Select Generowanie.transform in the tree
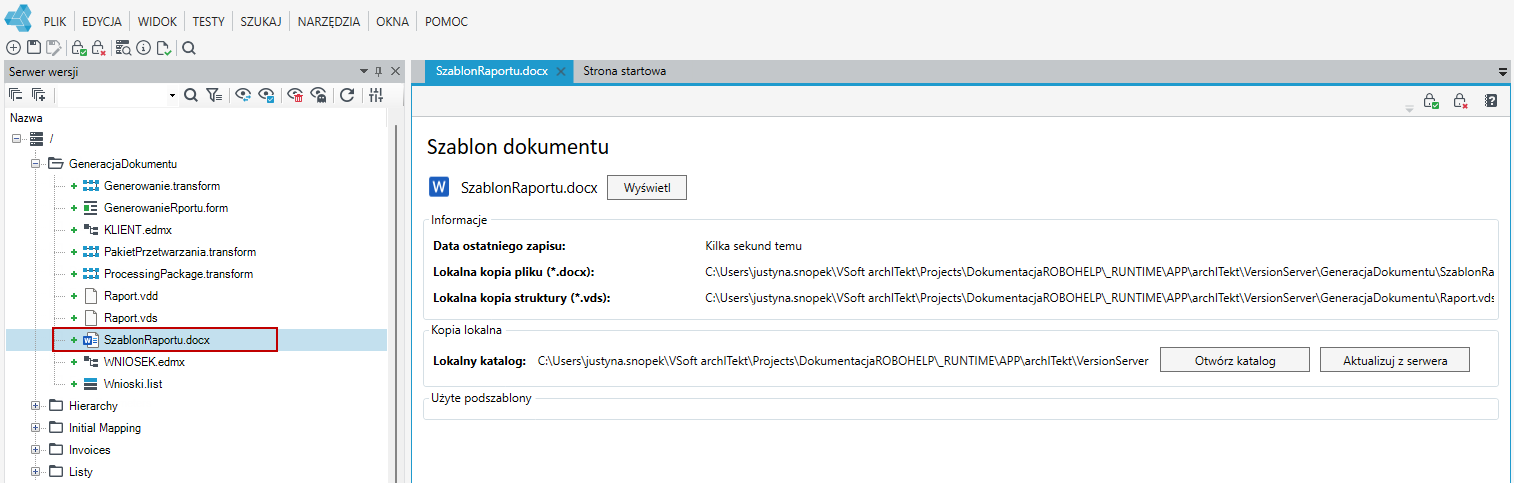The image size is (1514, 483). coord(162,186)
